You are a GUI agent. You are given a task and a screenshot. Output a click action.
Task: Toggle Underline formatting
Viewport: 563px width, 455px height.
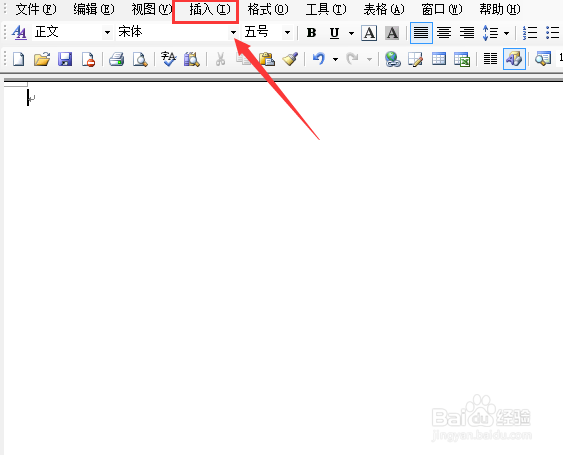pyautogui.click(x=334, y=33)
